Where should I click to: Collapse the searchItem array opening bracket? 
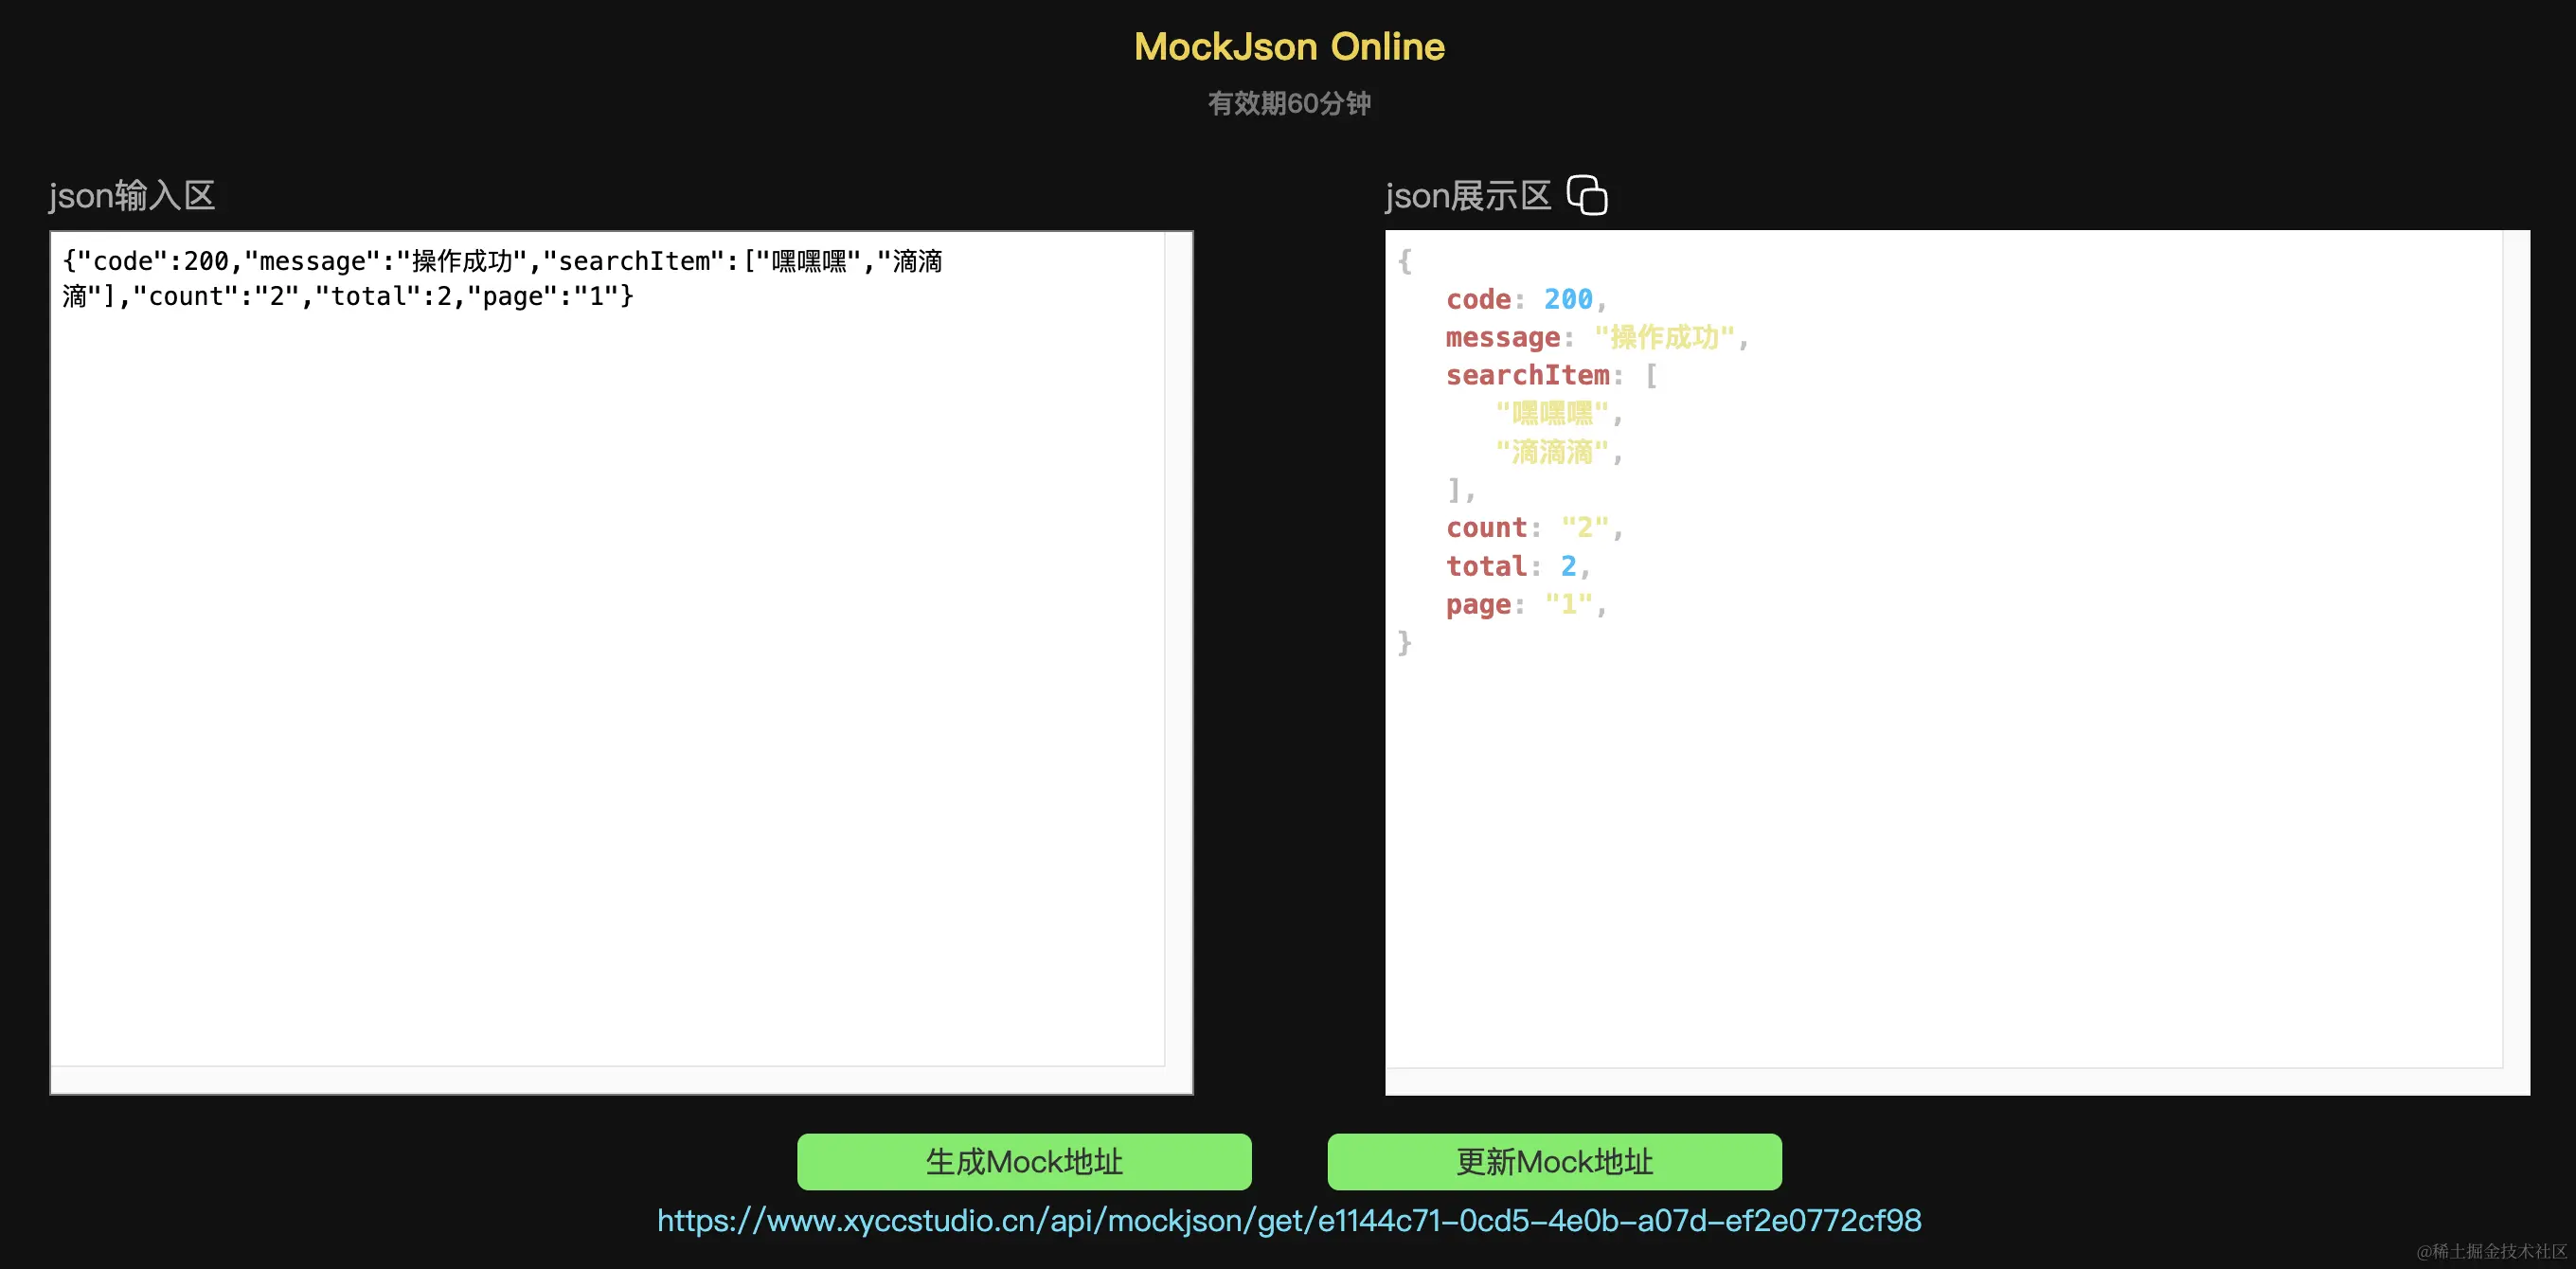[1651, 375]
